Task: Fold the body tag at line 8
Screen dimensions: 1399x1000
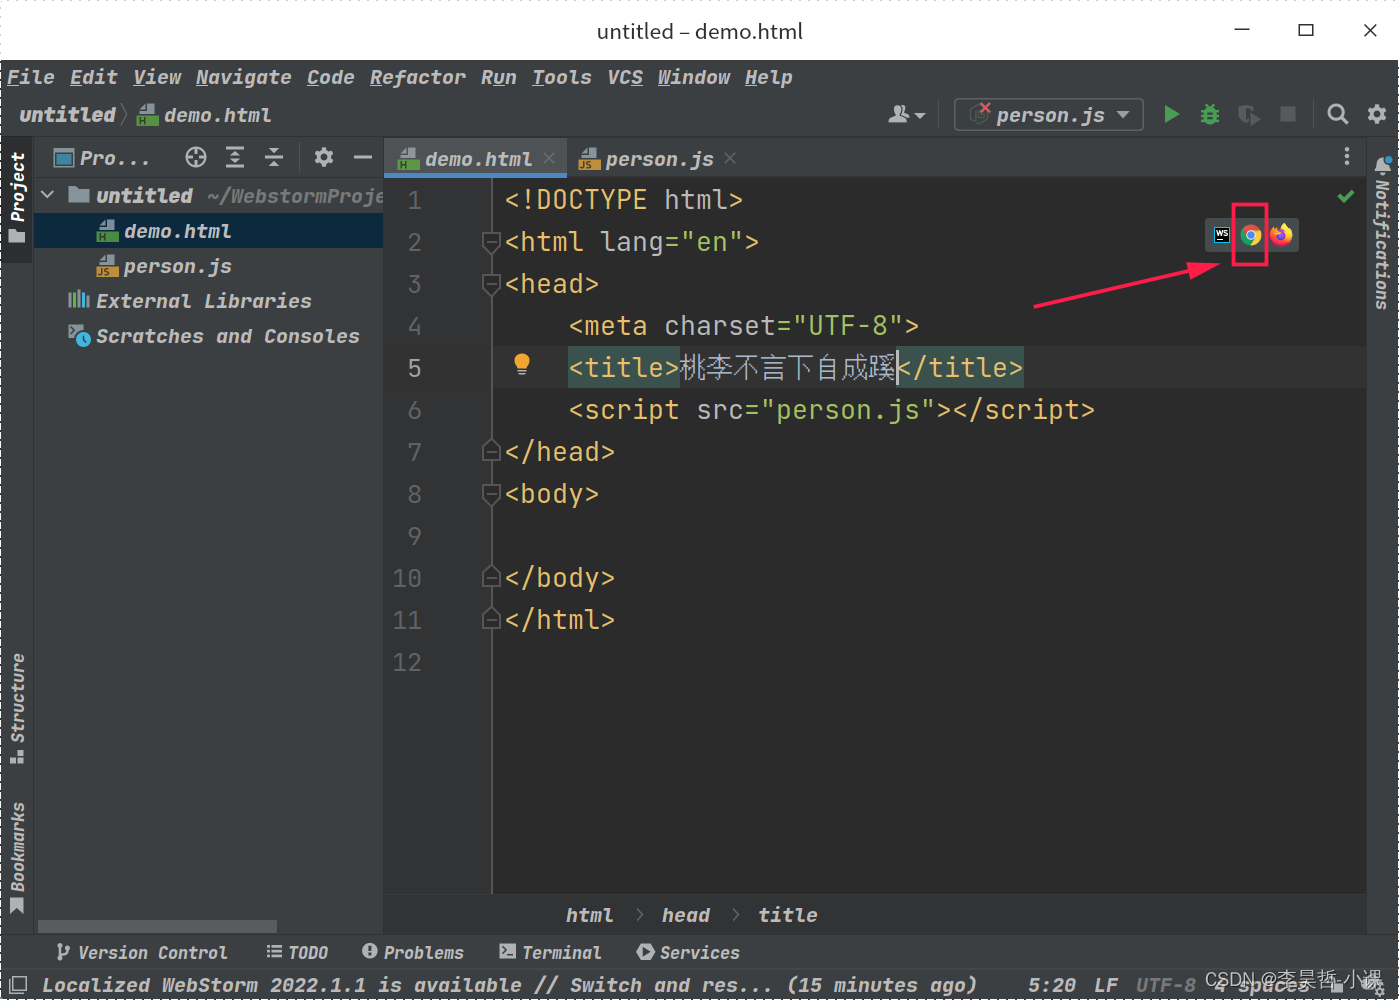Action: click(x=491, y=494)
